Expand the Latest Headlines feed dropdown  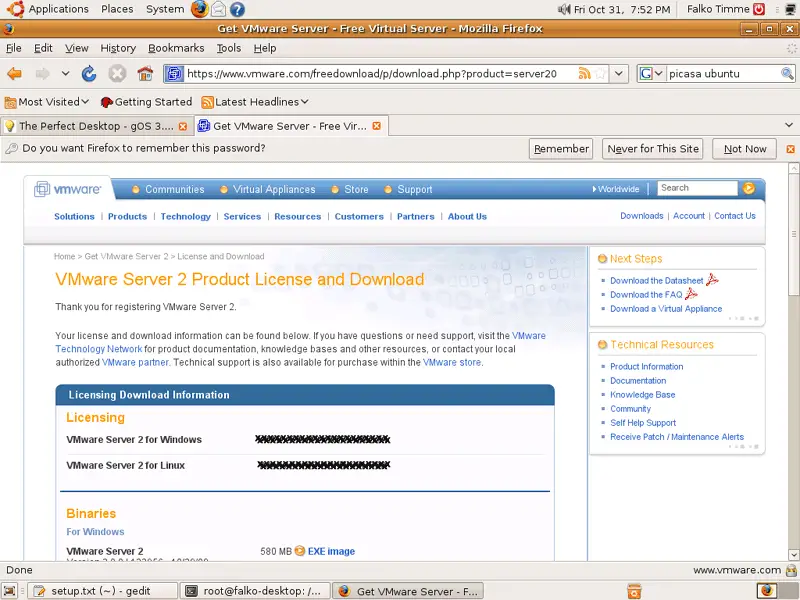(305, 102)
